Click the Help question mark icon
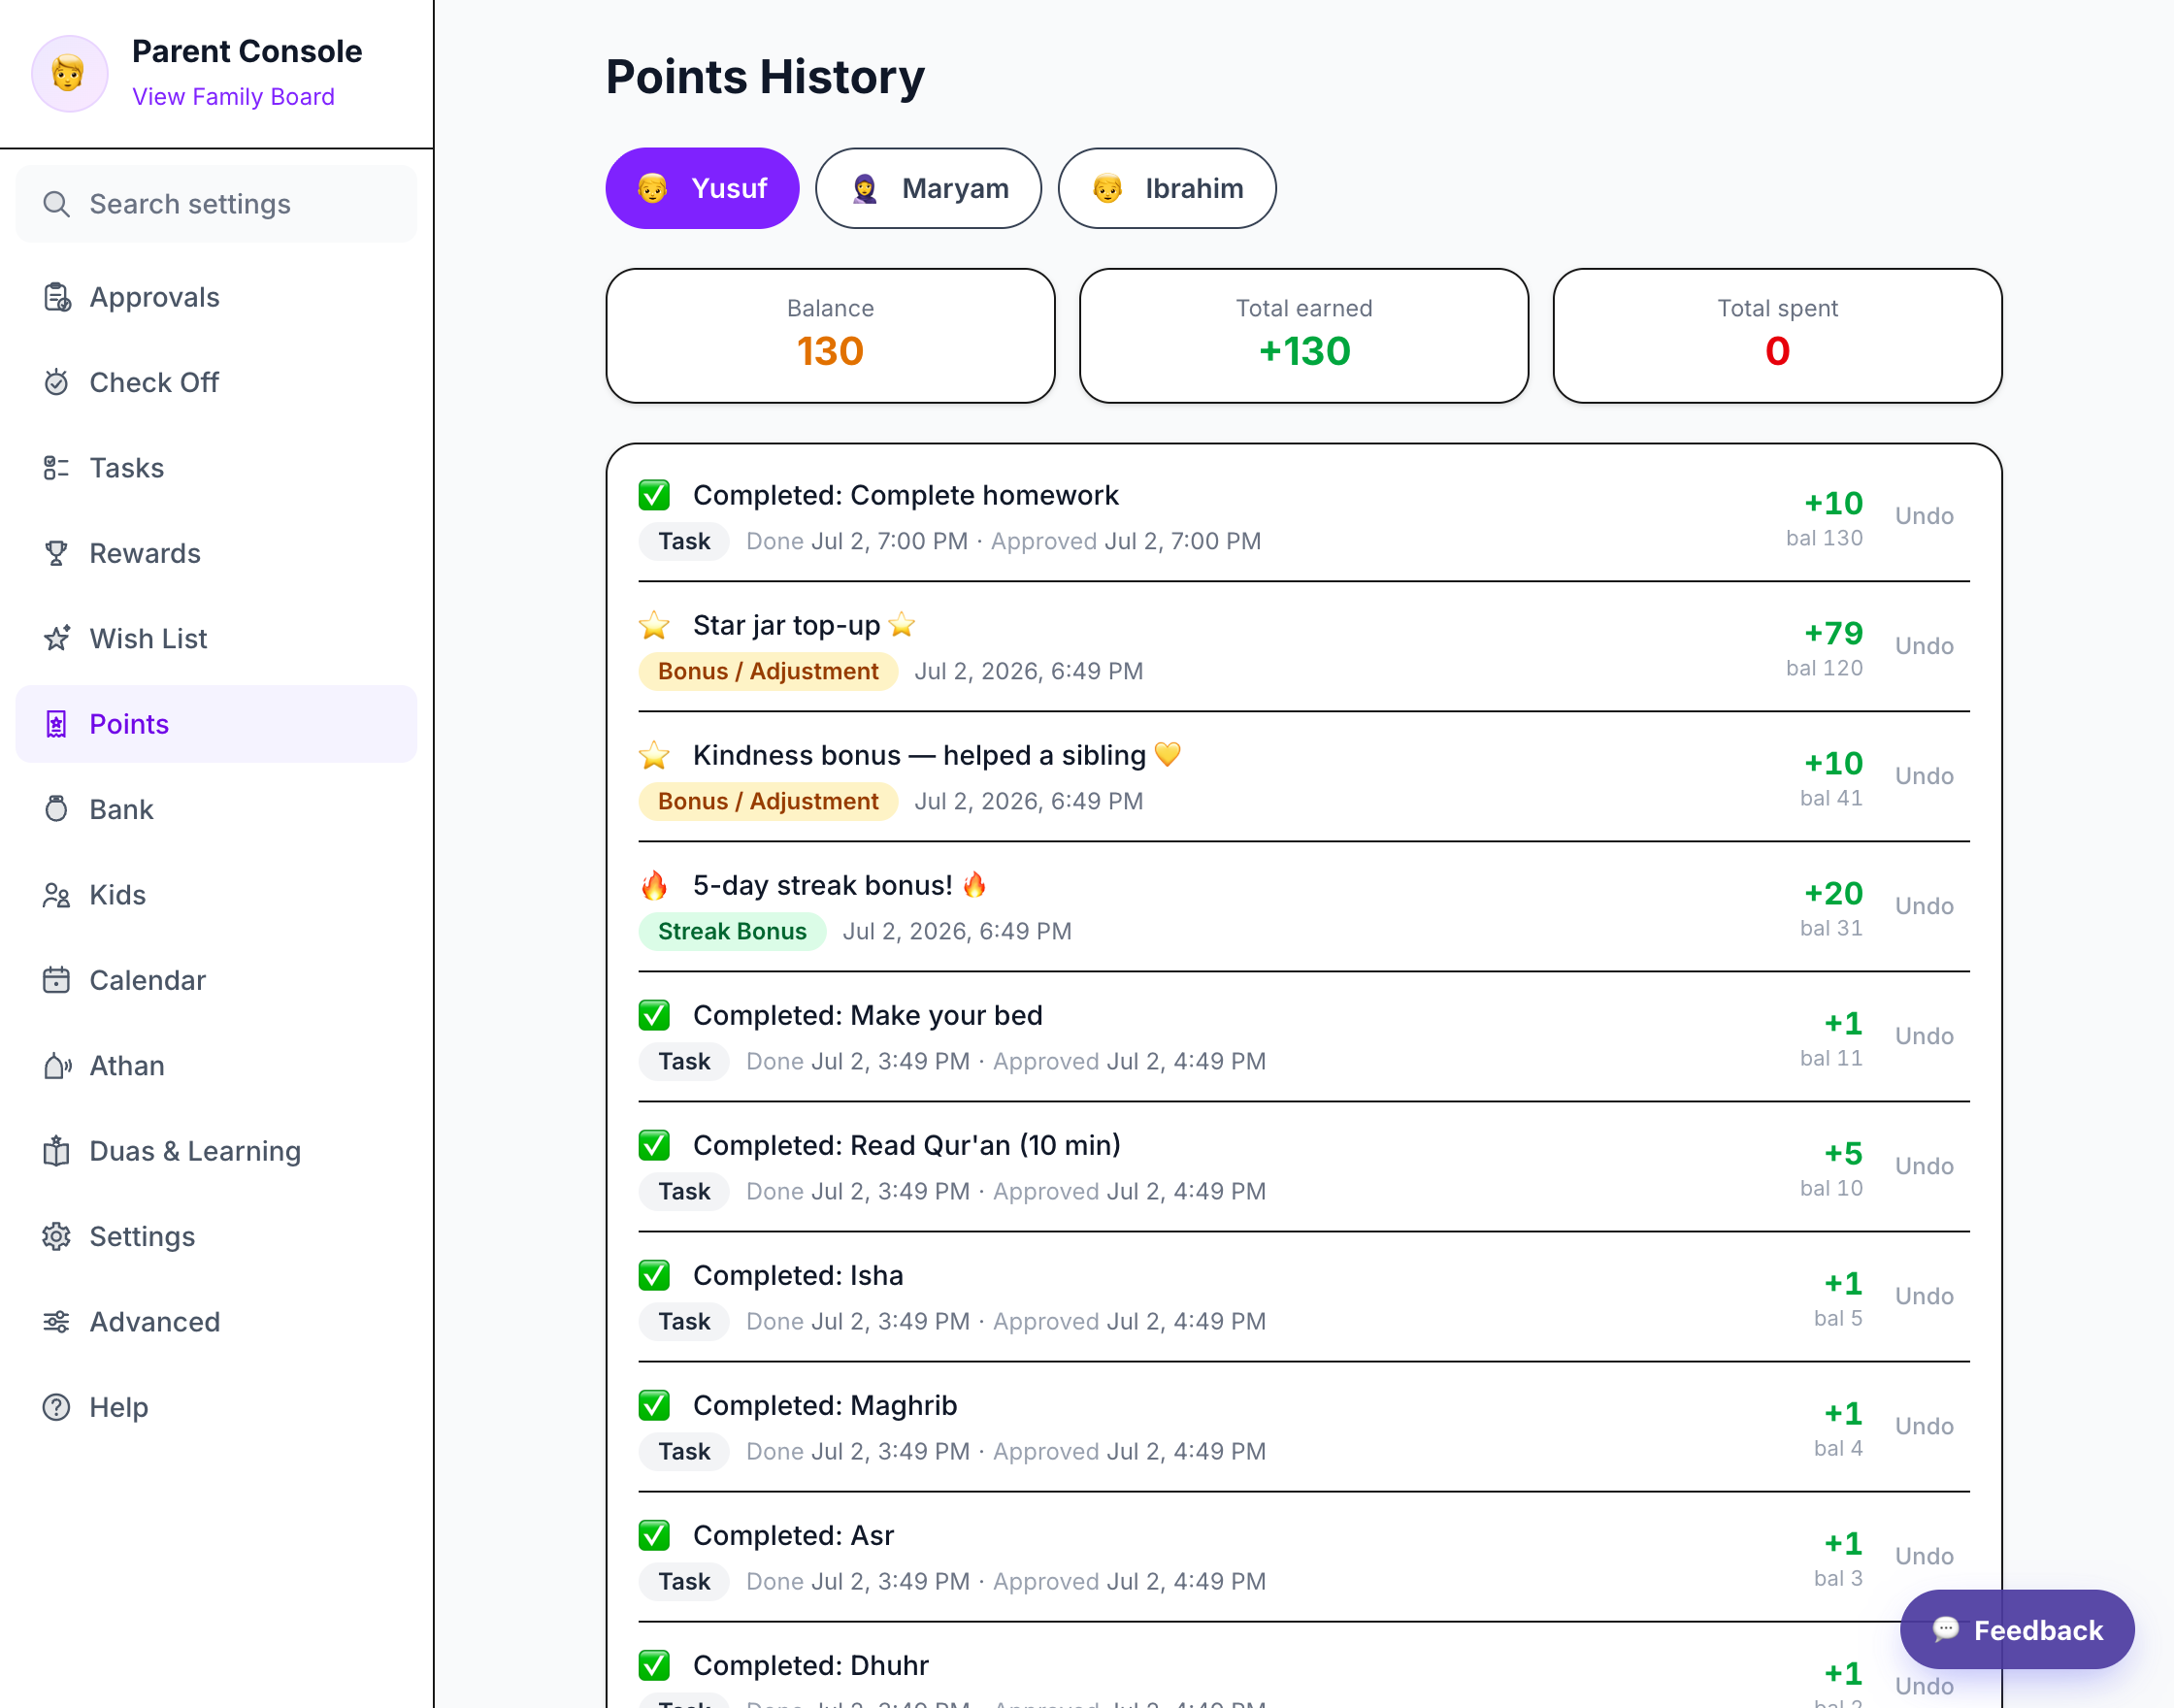 point(57,1407)
